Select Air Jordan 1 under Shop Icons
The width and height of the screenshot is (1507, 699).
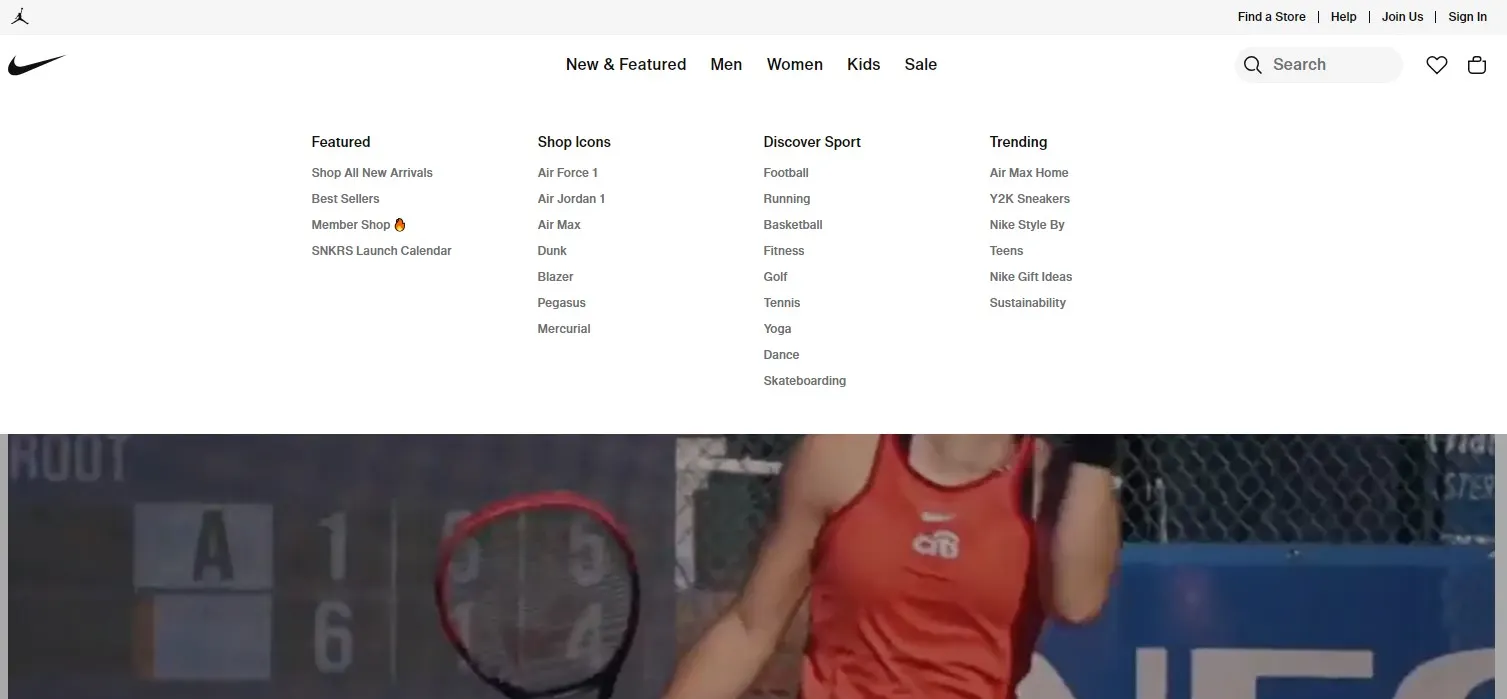tap(571, 199)
